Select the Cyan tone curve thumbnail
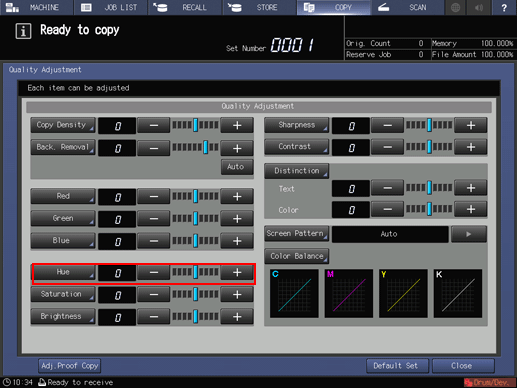This screenshot has height=388, width=517. coord(294,294)
